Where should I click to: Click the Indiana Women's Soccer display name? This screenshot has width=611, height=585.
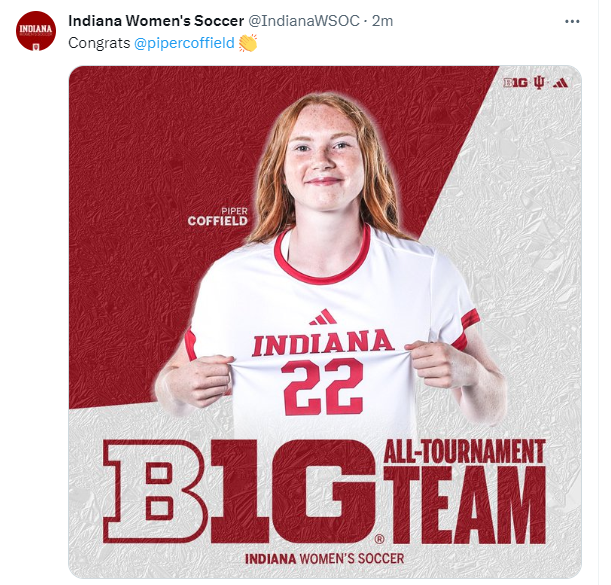[155, 20]
